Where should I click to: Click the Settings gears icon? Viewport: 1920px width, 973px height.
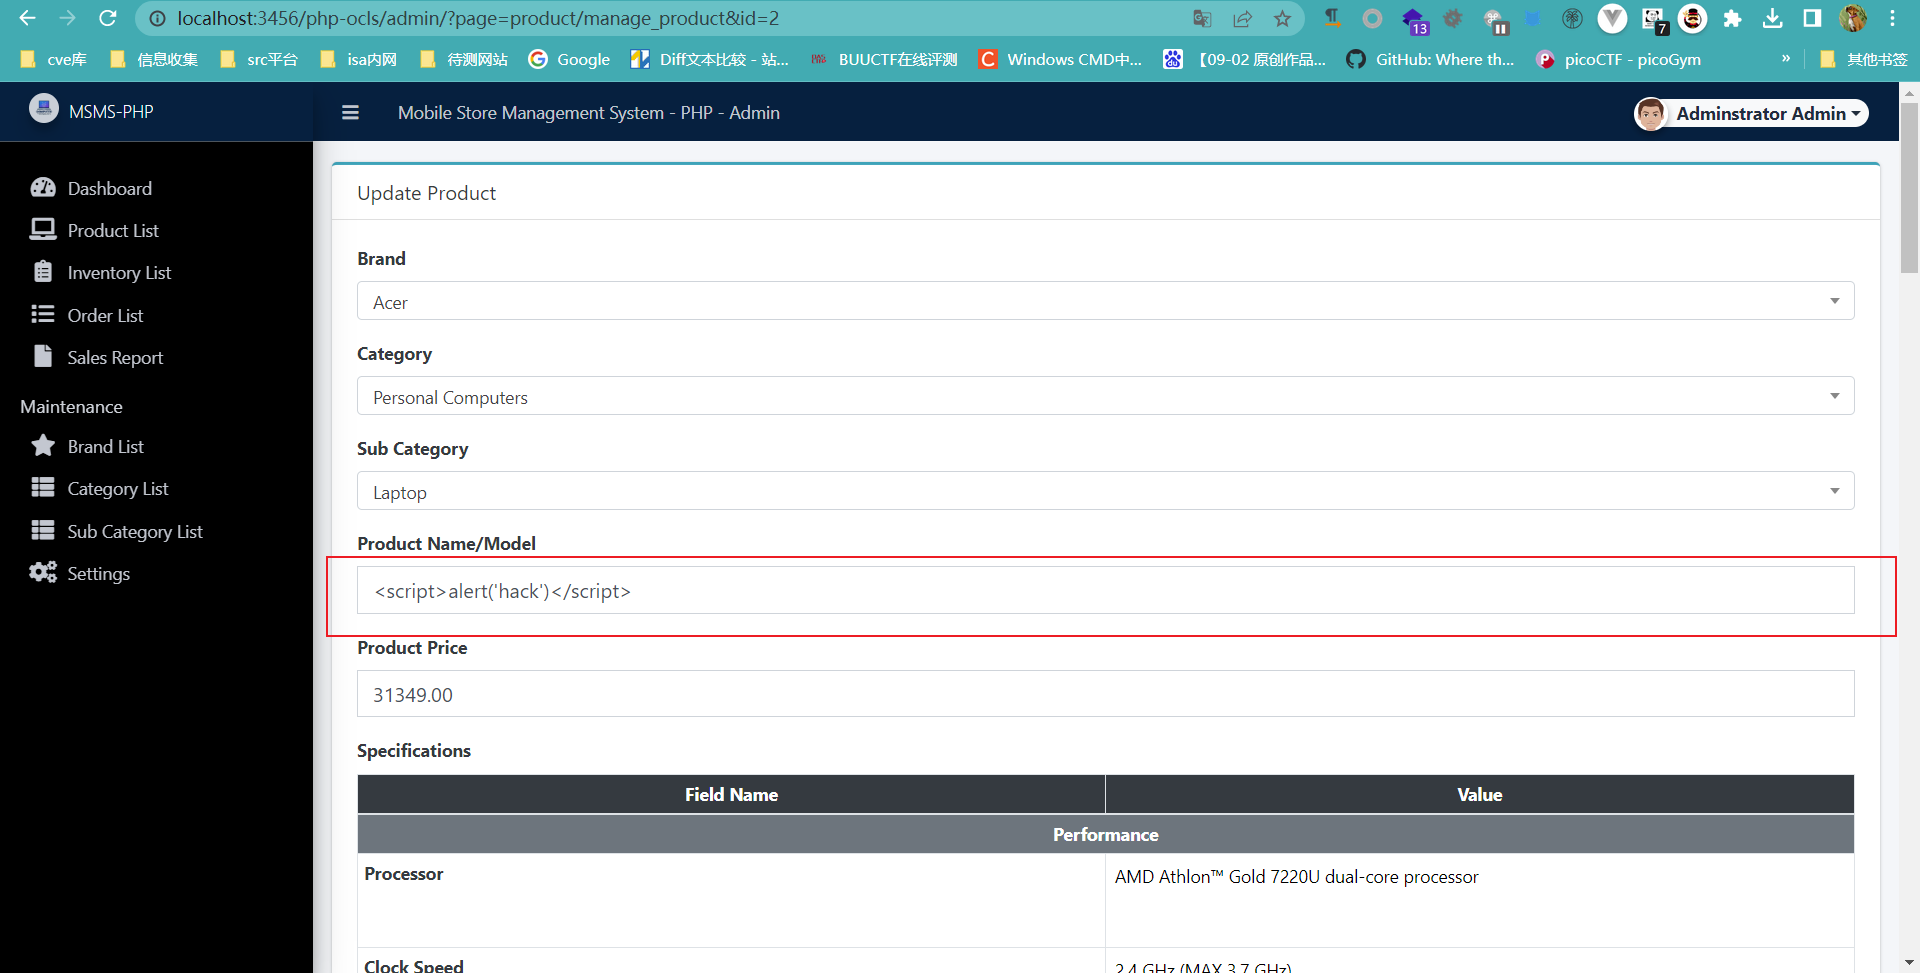coord(43,573)
